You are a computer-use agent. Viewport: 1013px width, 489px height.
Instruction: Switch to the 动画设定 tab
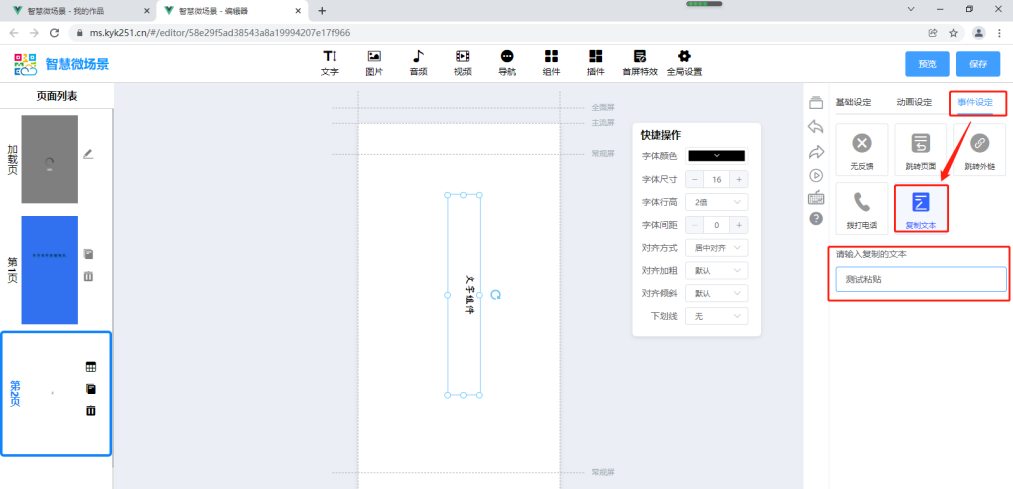[913, 102]
